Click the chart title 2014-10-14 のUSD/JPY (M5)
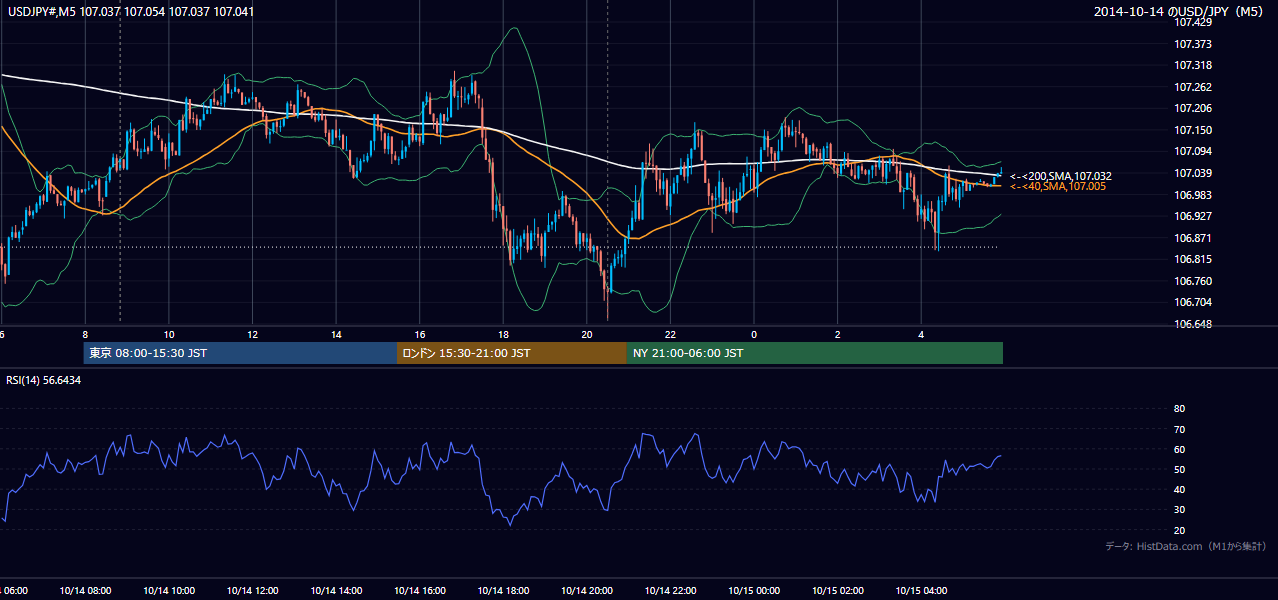This screenshot has height=600, width=1278. point(1181,12)
